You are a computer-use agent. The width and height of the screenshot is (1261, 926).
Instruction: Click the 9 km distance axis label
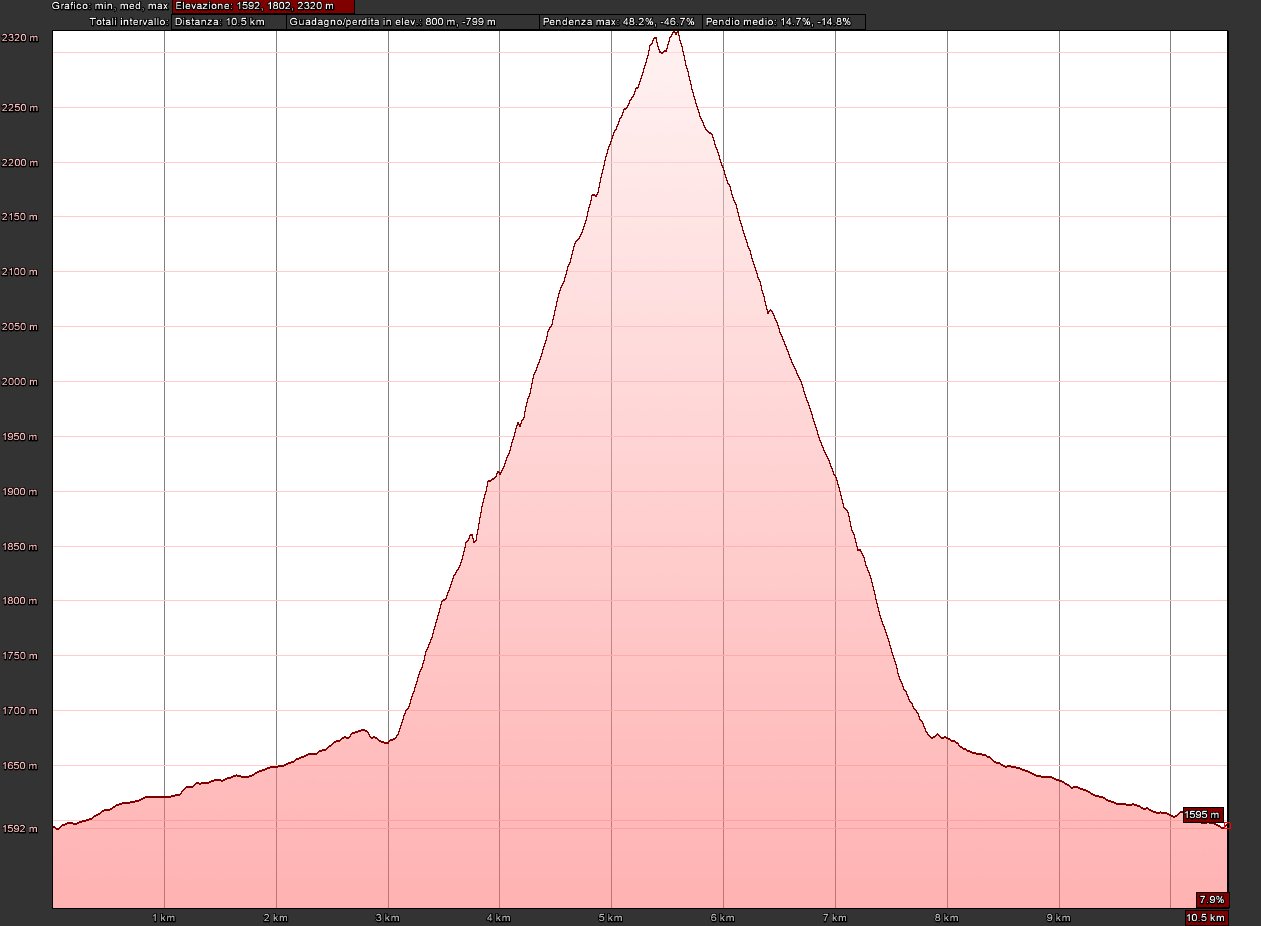(1059, 917)
